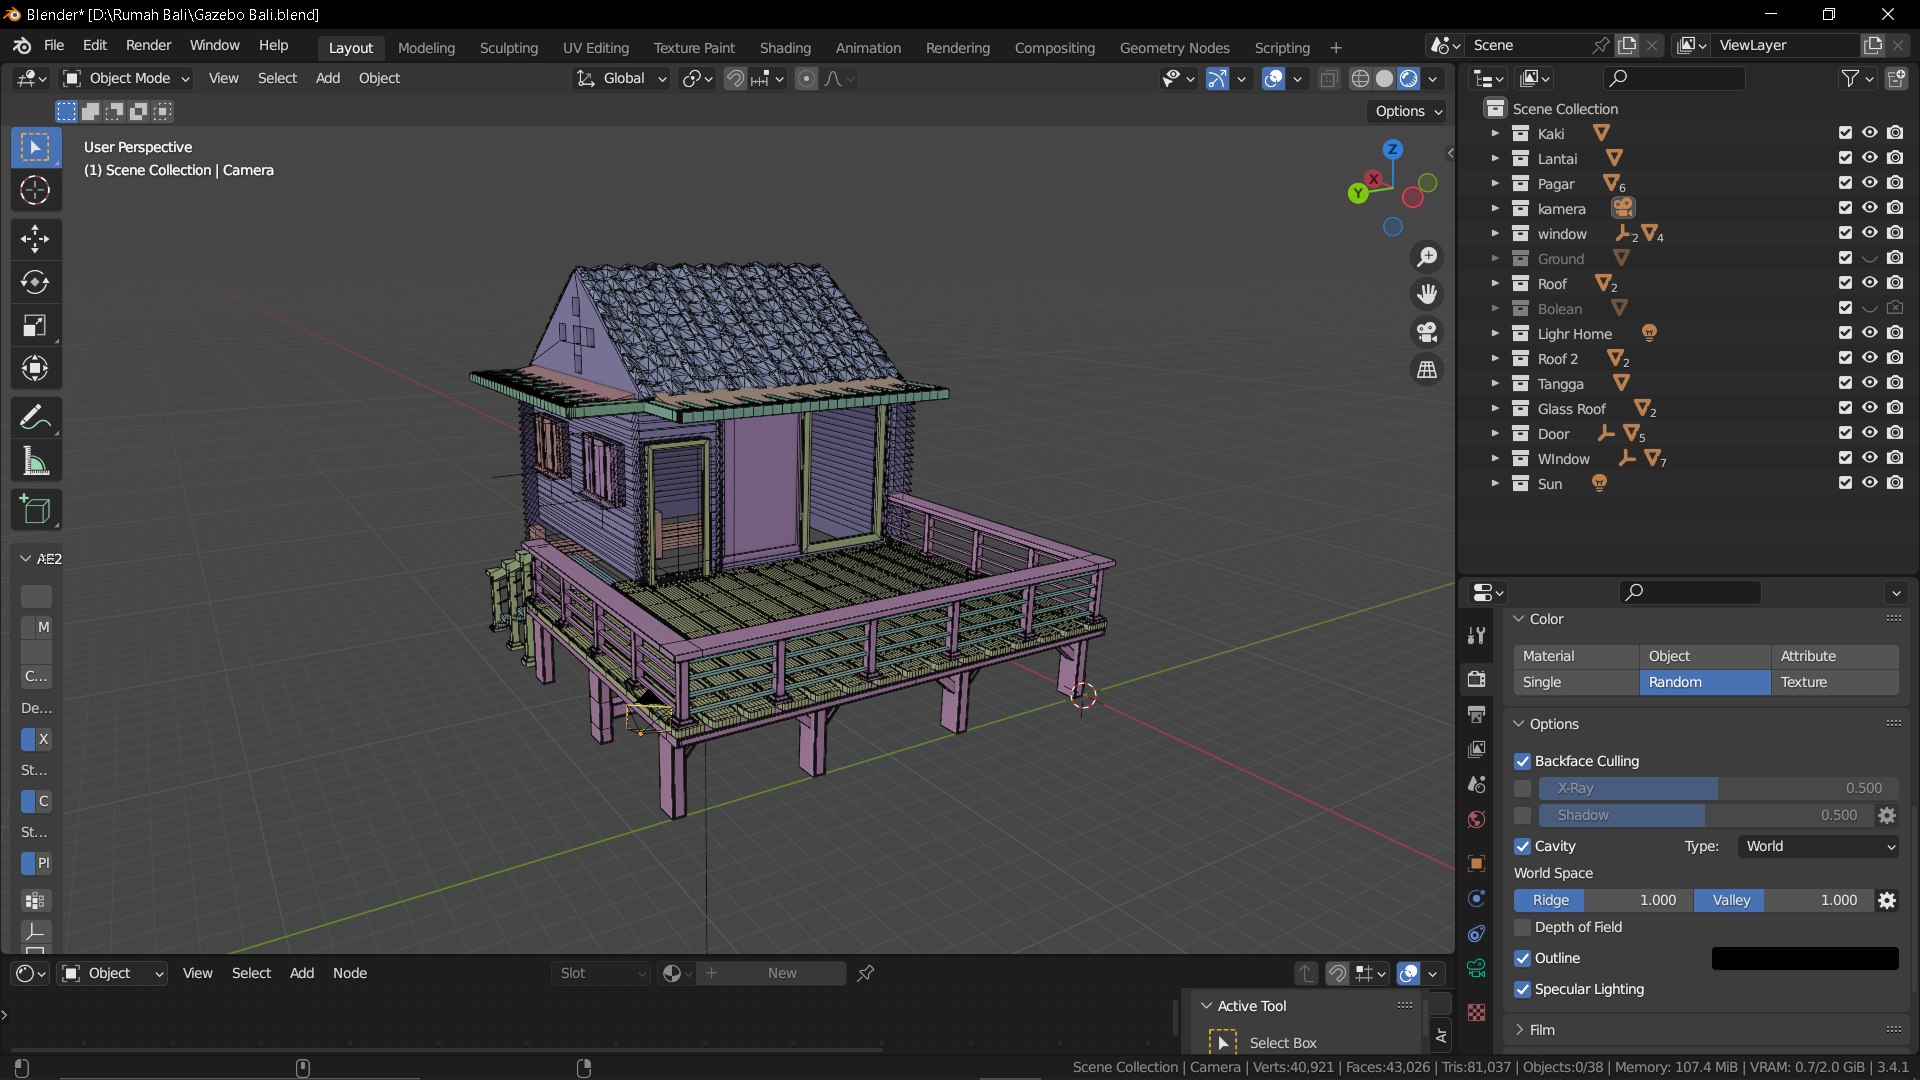The image size is (1920, 1080).
Task: Switch to material preview shading
Action: [x=1408, y=78]
